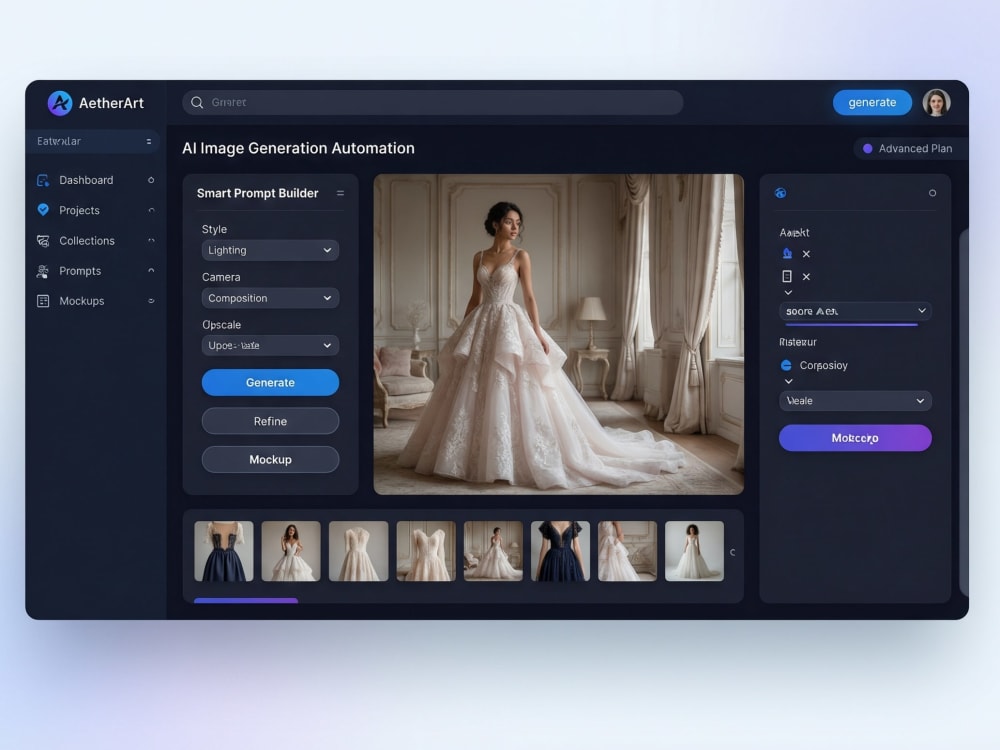This screenshot has width=1000, height=750.
Task: Open the Style Lighting dropdown
Action: (x=270, y=251)
